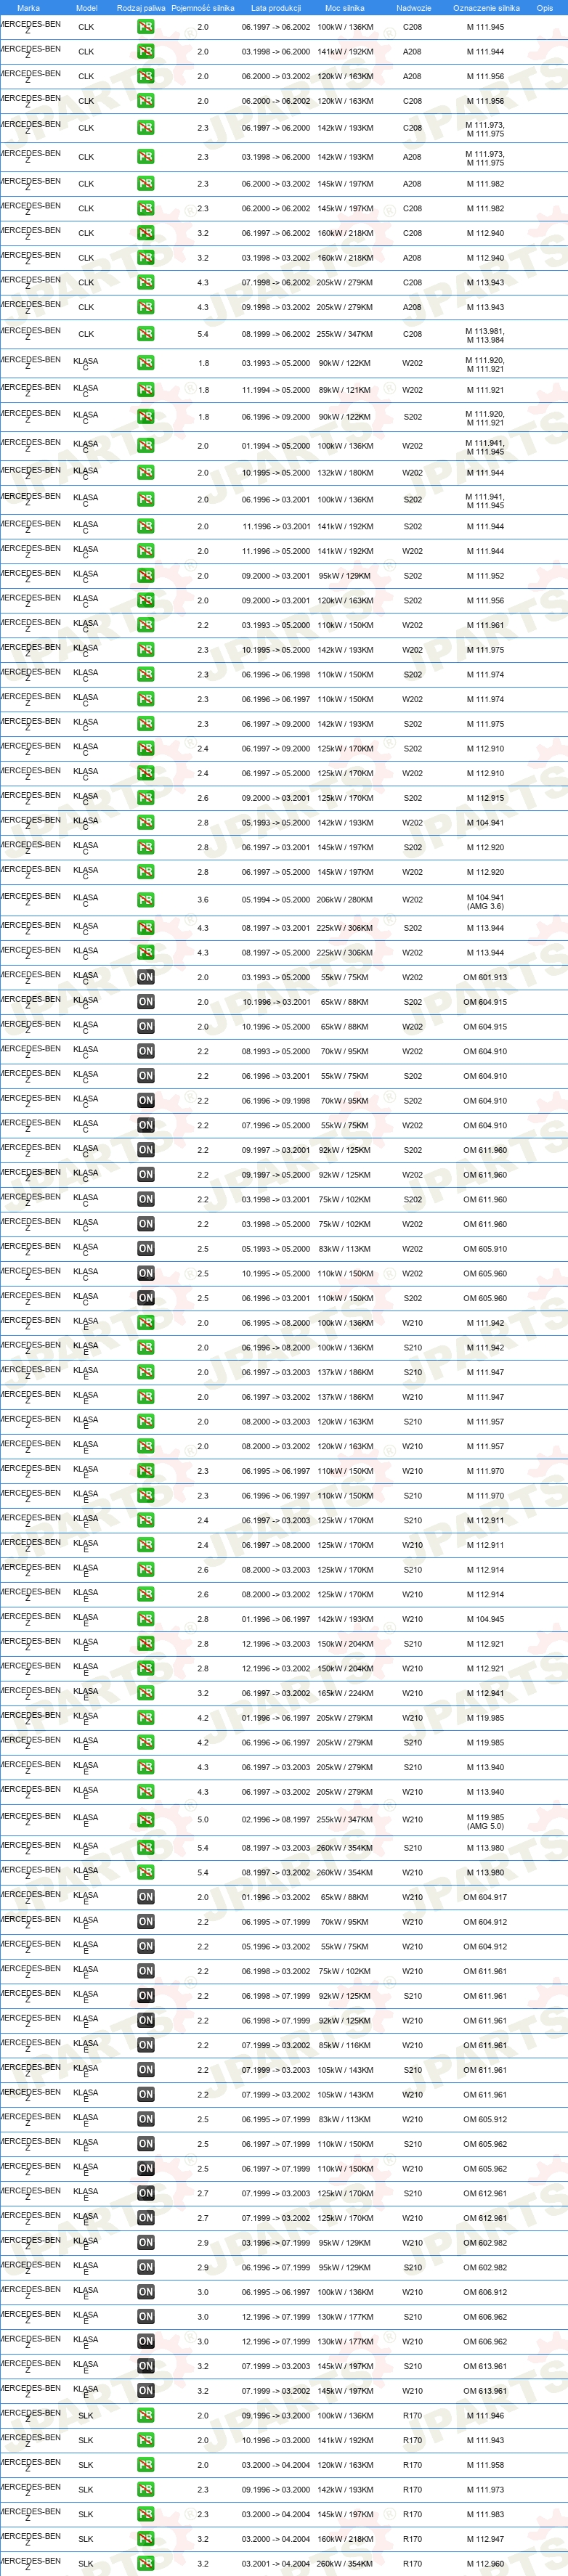Click the petrol icon in the SLK M 111.983 row

pos(146,2514)
